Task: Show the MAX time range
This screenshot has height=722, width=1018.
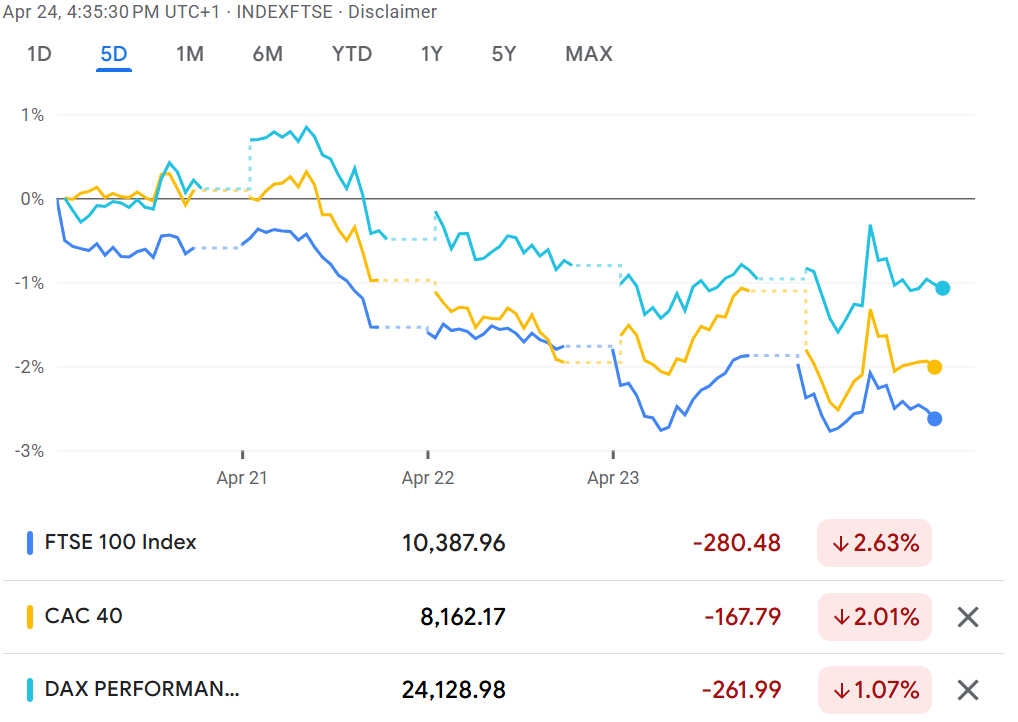Action: pyautogui.click(x=589, y=54)
